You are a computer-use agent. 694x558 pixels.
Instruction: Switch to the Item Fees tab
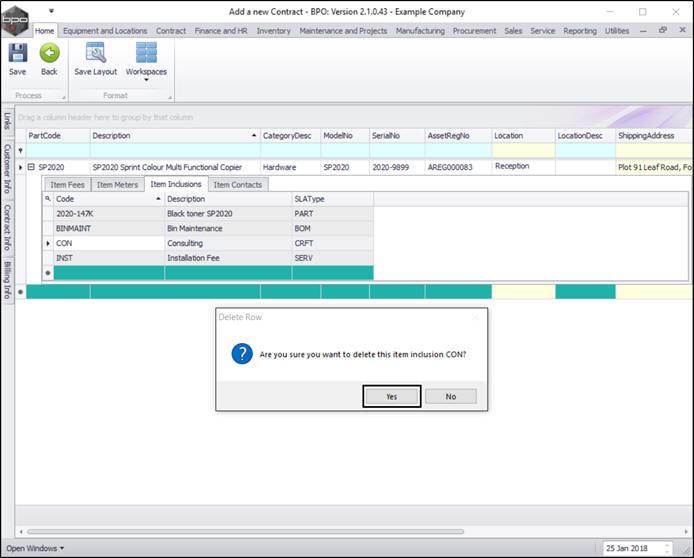[x=67, y=185]
